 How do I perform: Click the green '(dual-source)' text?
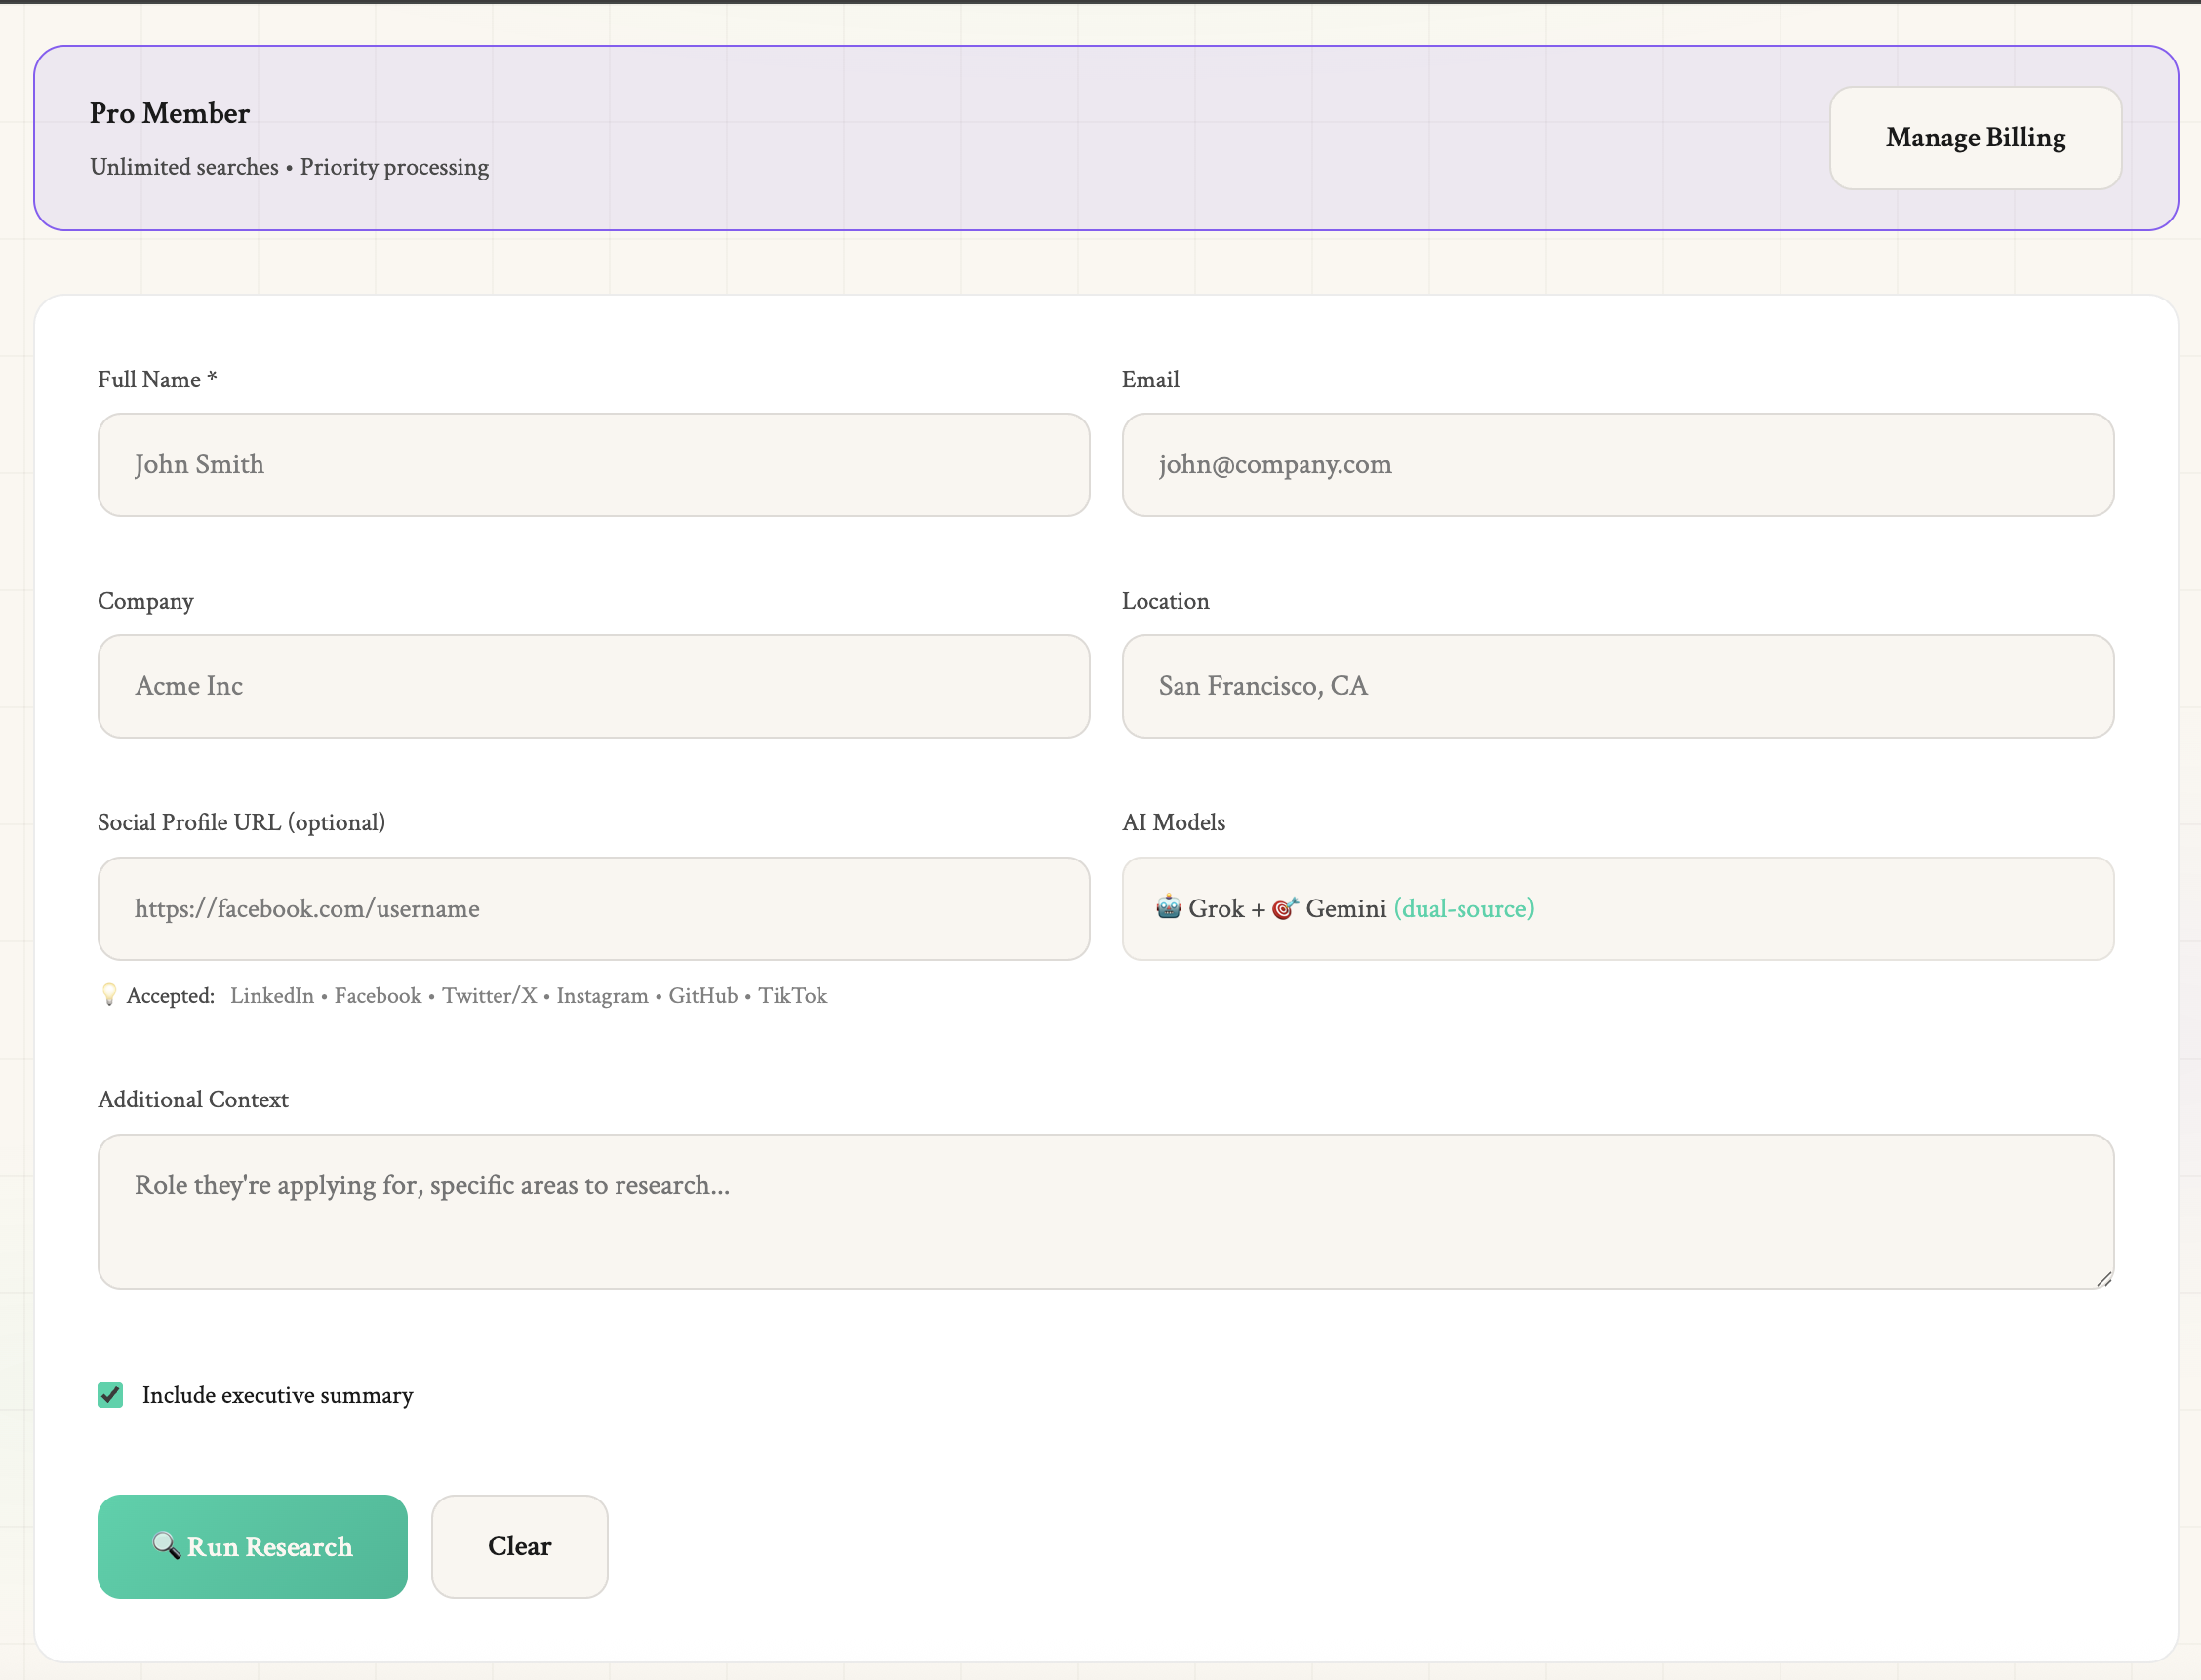[x=1463, y=908]
